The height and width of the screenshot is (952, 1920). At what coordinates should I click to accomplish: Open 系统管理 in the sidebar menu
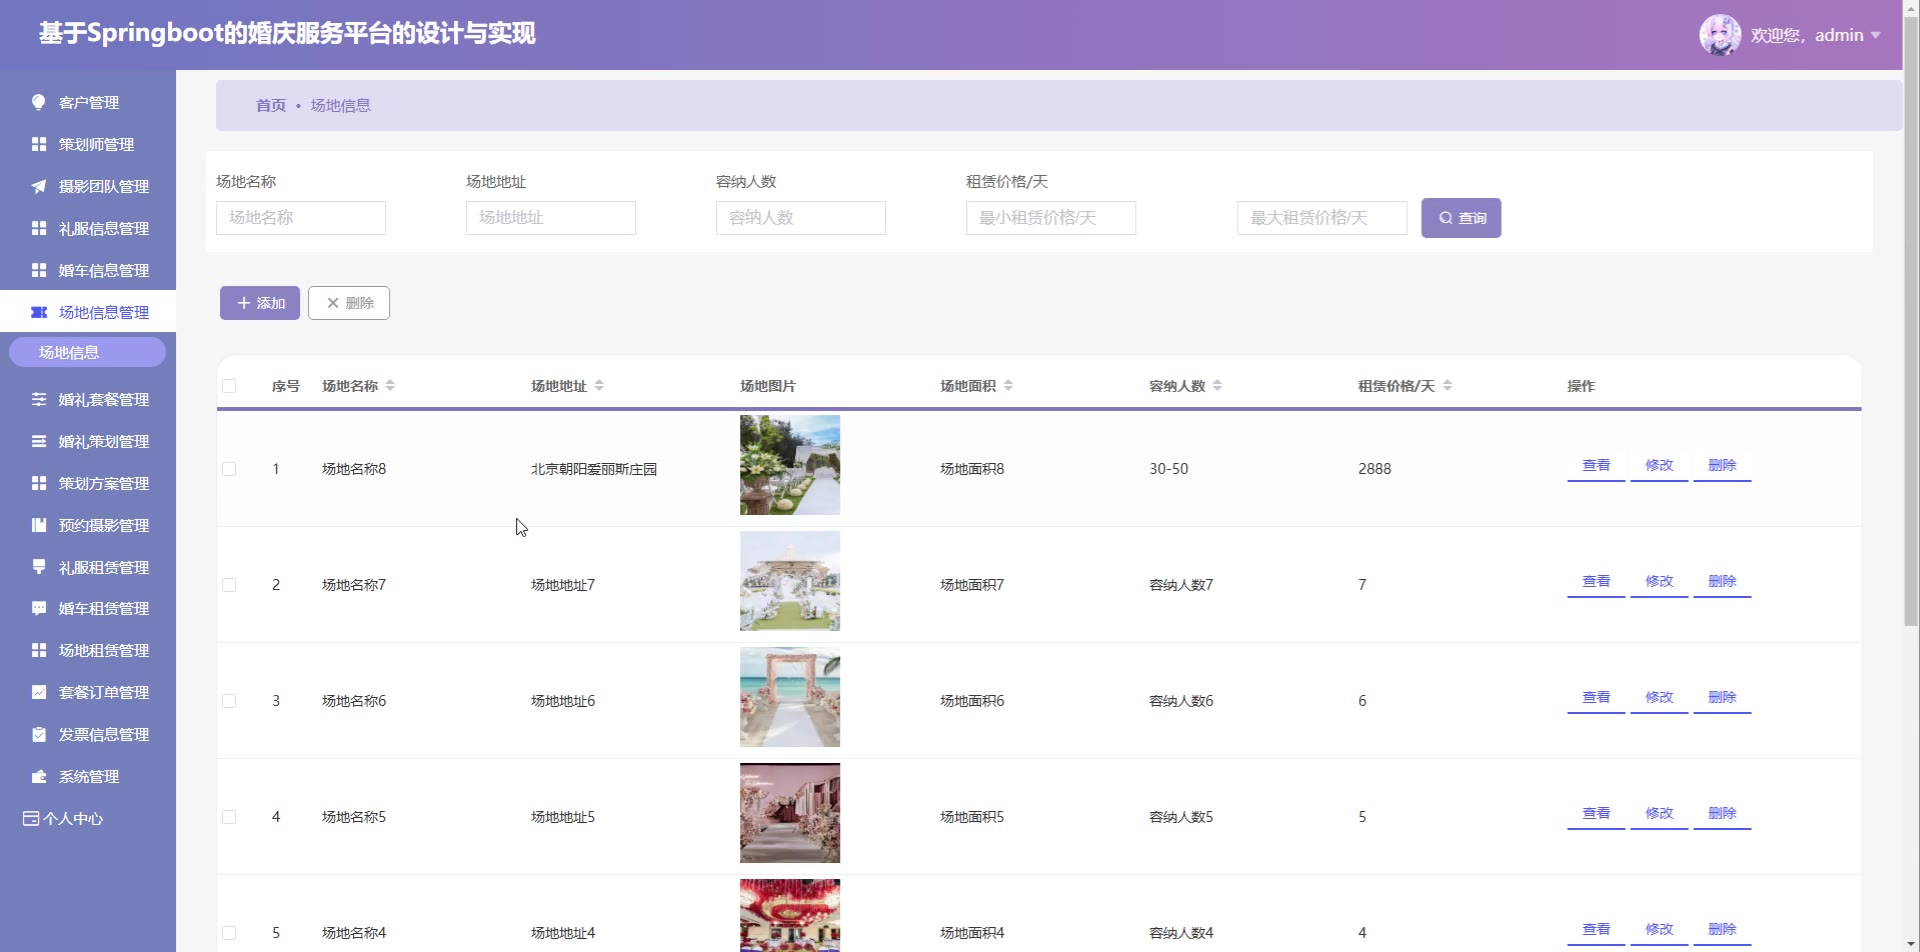pyautogui.click(x=88, y=776)
